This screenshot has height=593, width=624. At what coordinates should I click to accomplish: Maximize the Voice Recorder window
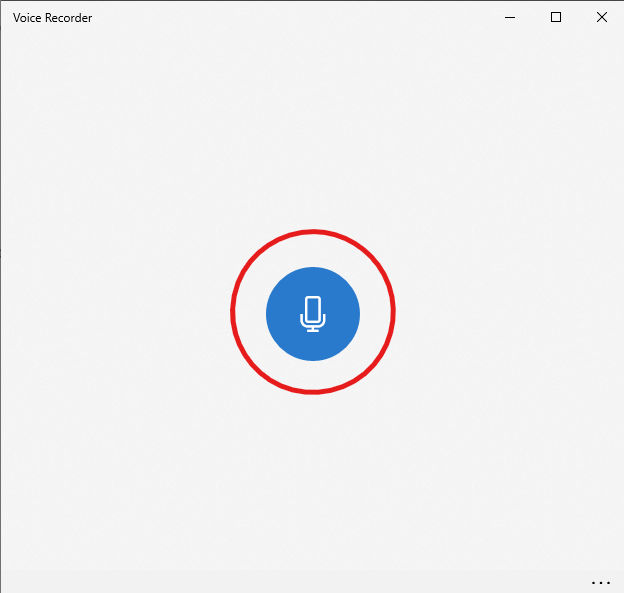tap(556, 17)
